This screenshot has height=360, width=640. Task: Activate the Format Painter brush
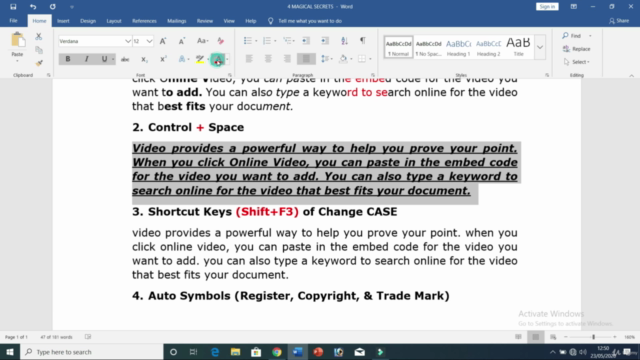(x=39, y=63)
